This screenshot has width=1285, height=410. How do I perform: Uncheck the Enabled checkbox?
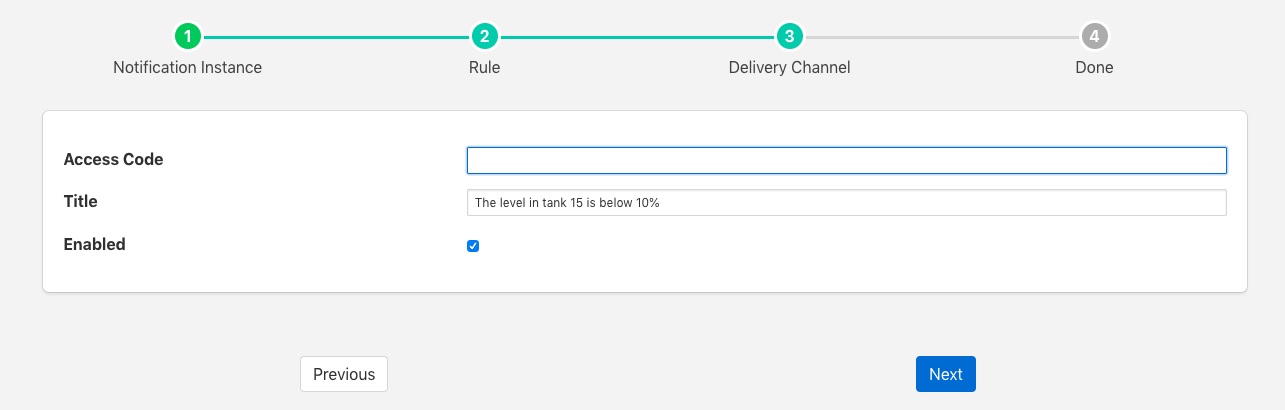pos(473,246)
